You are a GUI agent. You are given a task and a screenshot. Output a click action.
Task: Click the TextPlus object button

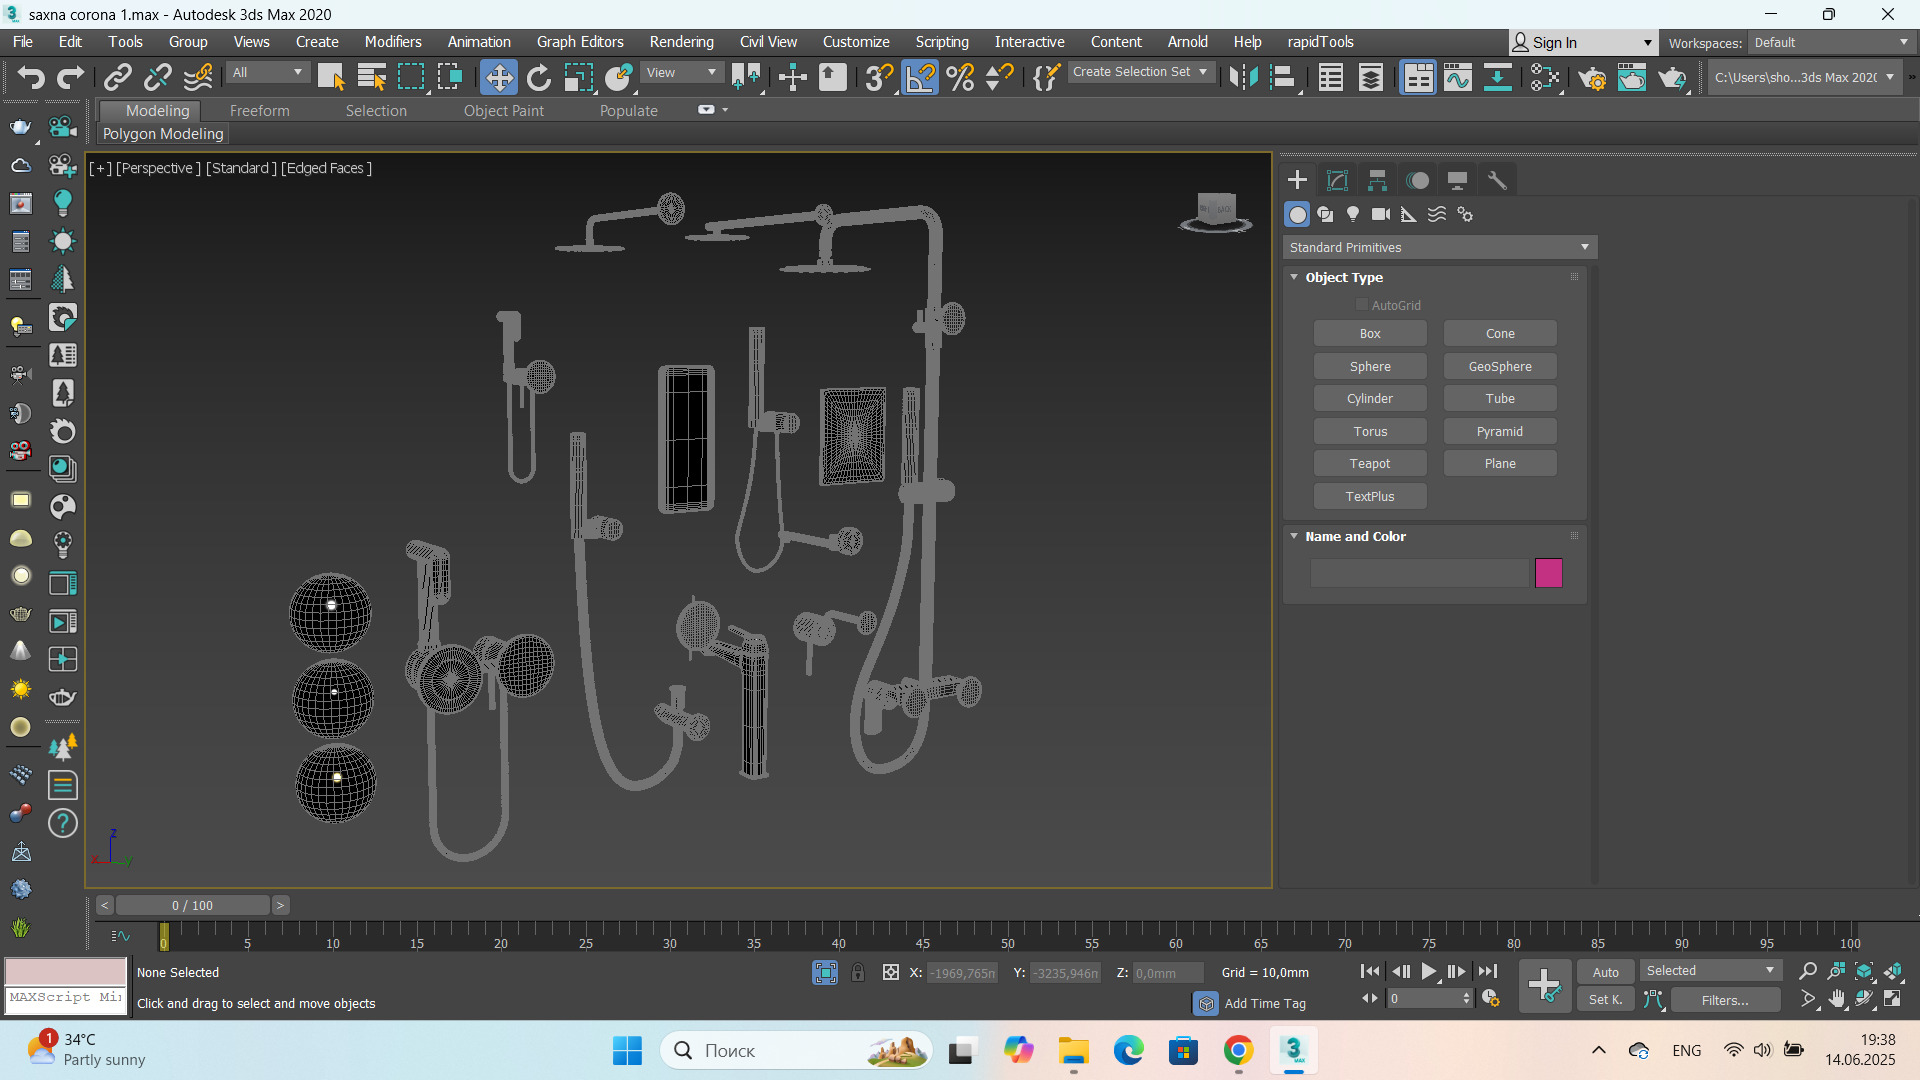pyautogui.click(x=1370, y=496)
